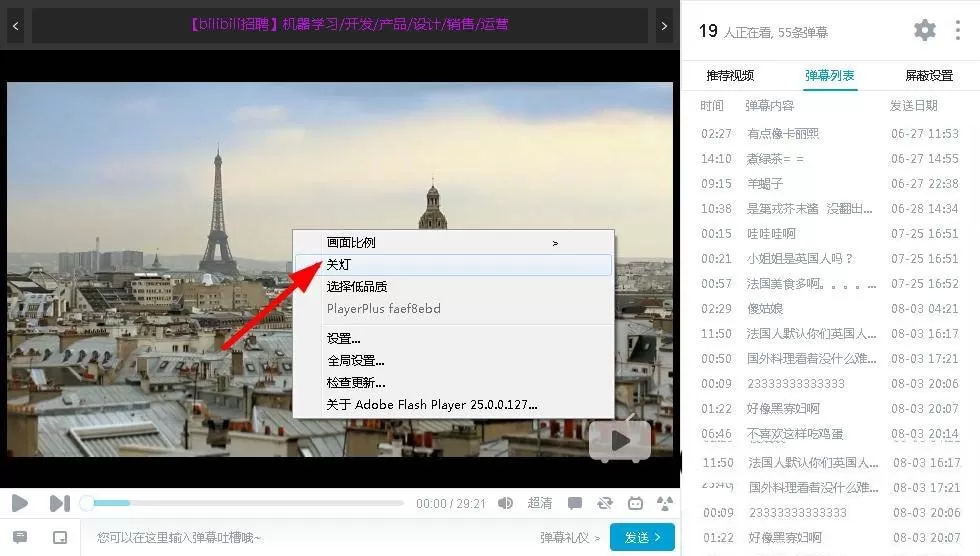Switch to widescreen TV icon mode
The height and width of the screenshot is (556, 980).
(635, 503)
